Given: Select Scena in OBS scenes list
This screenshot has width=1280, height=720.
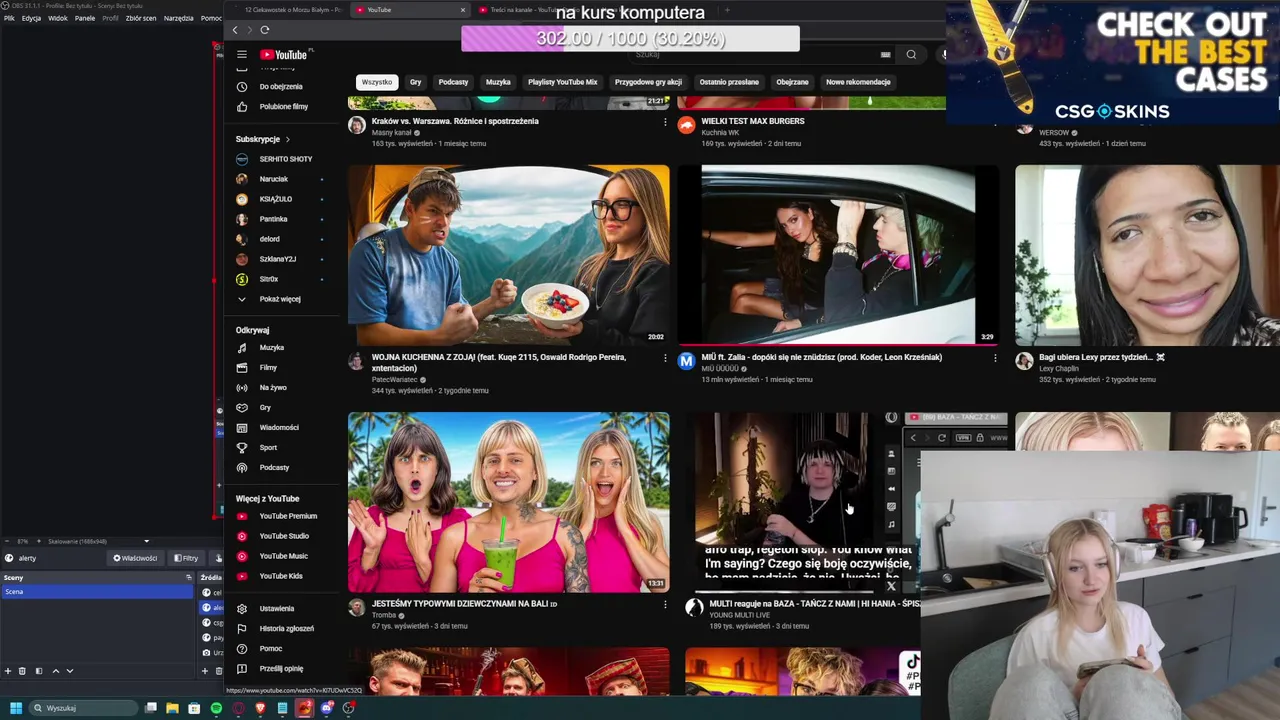Looking at the screenshot, I should [97, 592].
